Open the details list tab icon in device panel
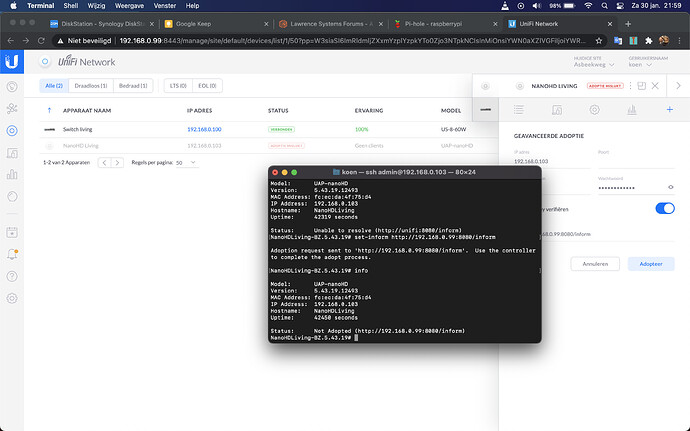 519,110
